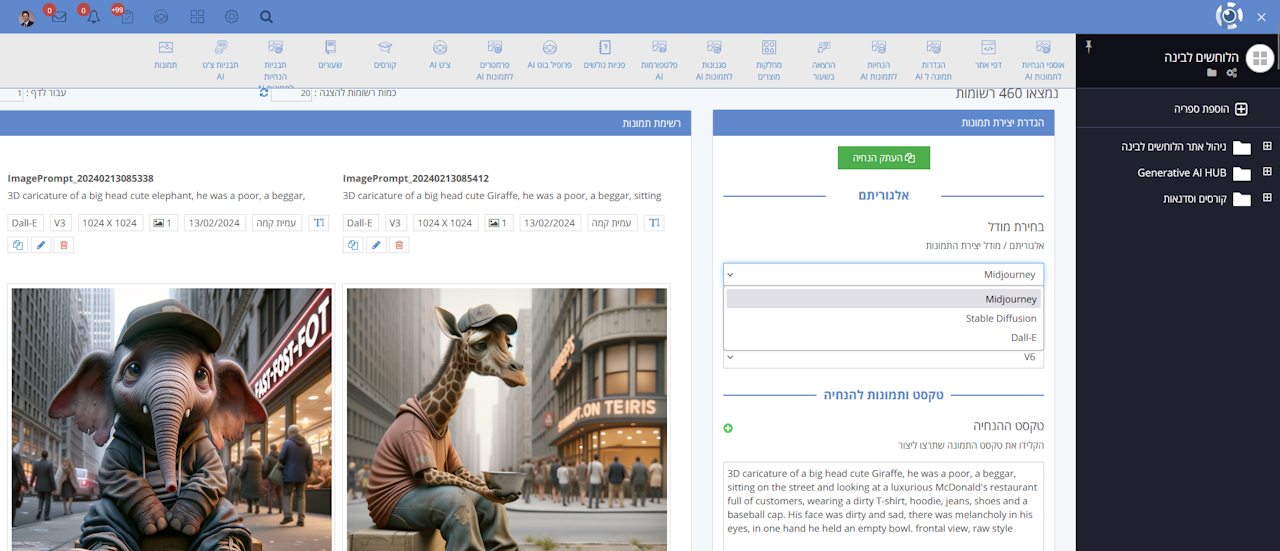This screenshot has width=1280, height=551.
Task: Expand the Generative AI HUB folder
Action: point(1267,172)
